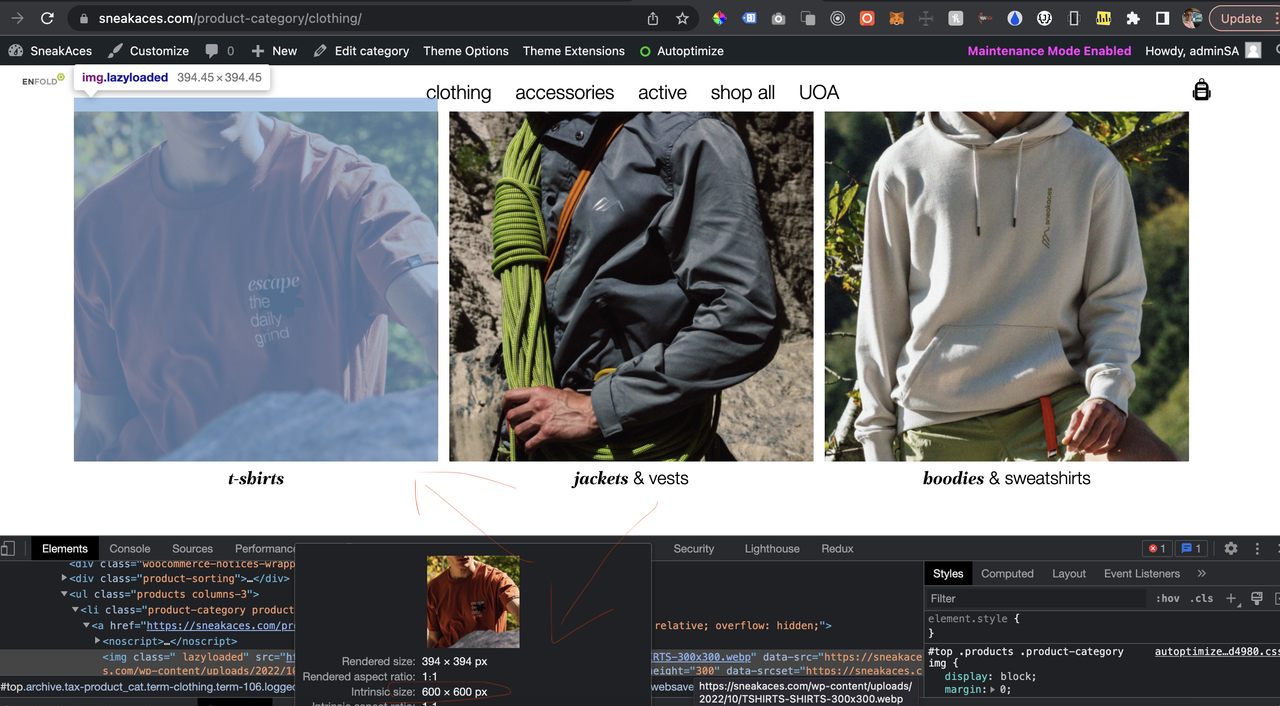Switch to the Console tab
The width and height of the screenshot is (1280, 706).
click(x=130, y=548)
